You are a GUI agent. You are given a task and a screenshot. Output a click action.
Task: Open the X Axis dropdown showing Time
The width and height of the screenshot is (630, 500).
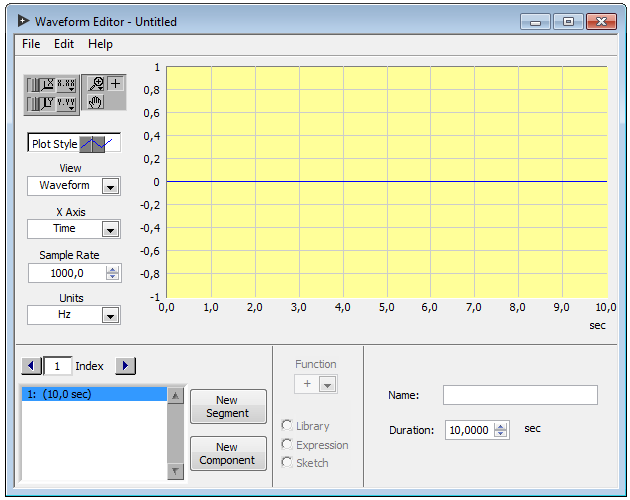(74, 229)
